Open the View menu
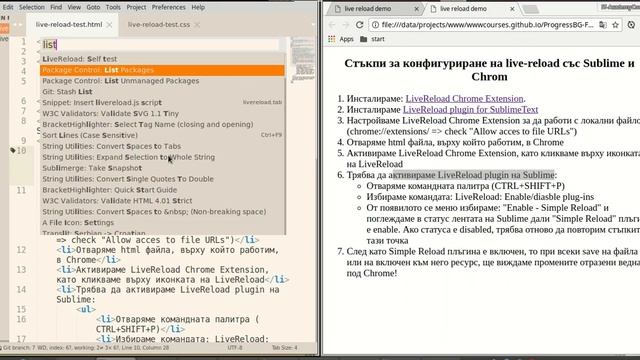The image size is (640, 360). 74,7
